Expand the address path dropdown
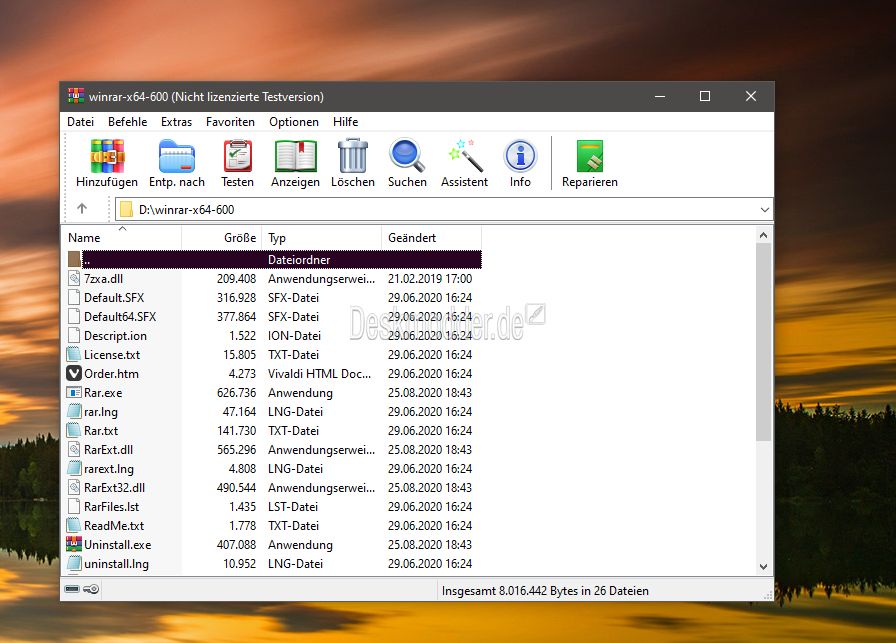 [765, 210]
